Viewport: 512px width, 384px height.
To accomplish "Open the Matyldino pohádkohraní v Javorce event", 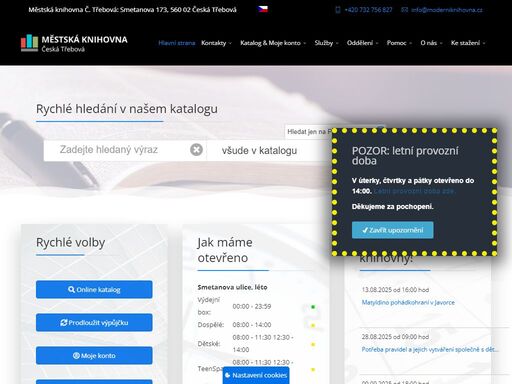I will click(x=408, y=302).
